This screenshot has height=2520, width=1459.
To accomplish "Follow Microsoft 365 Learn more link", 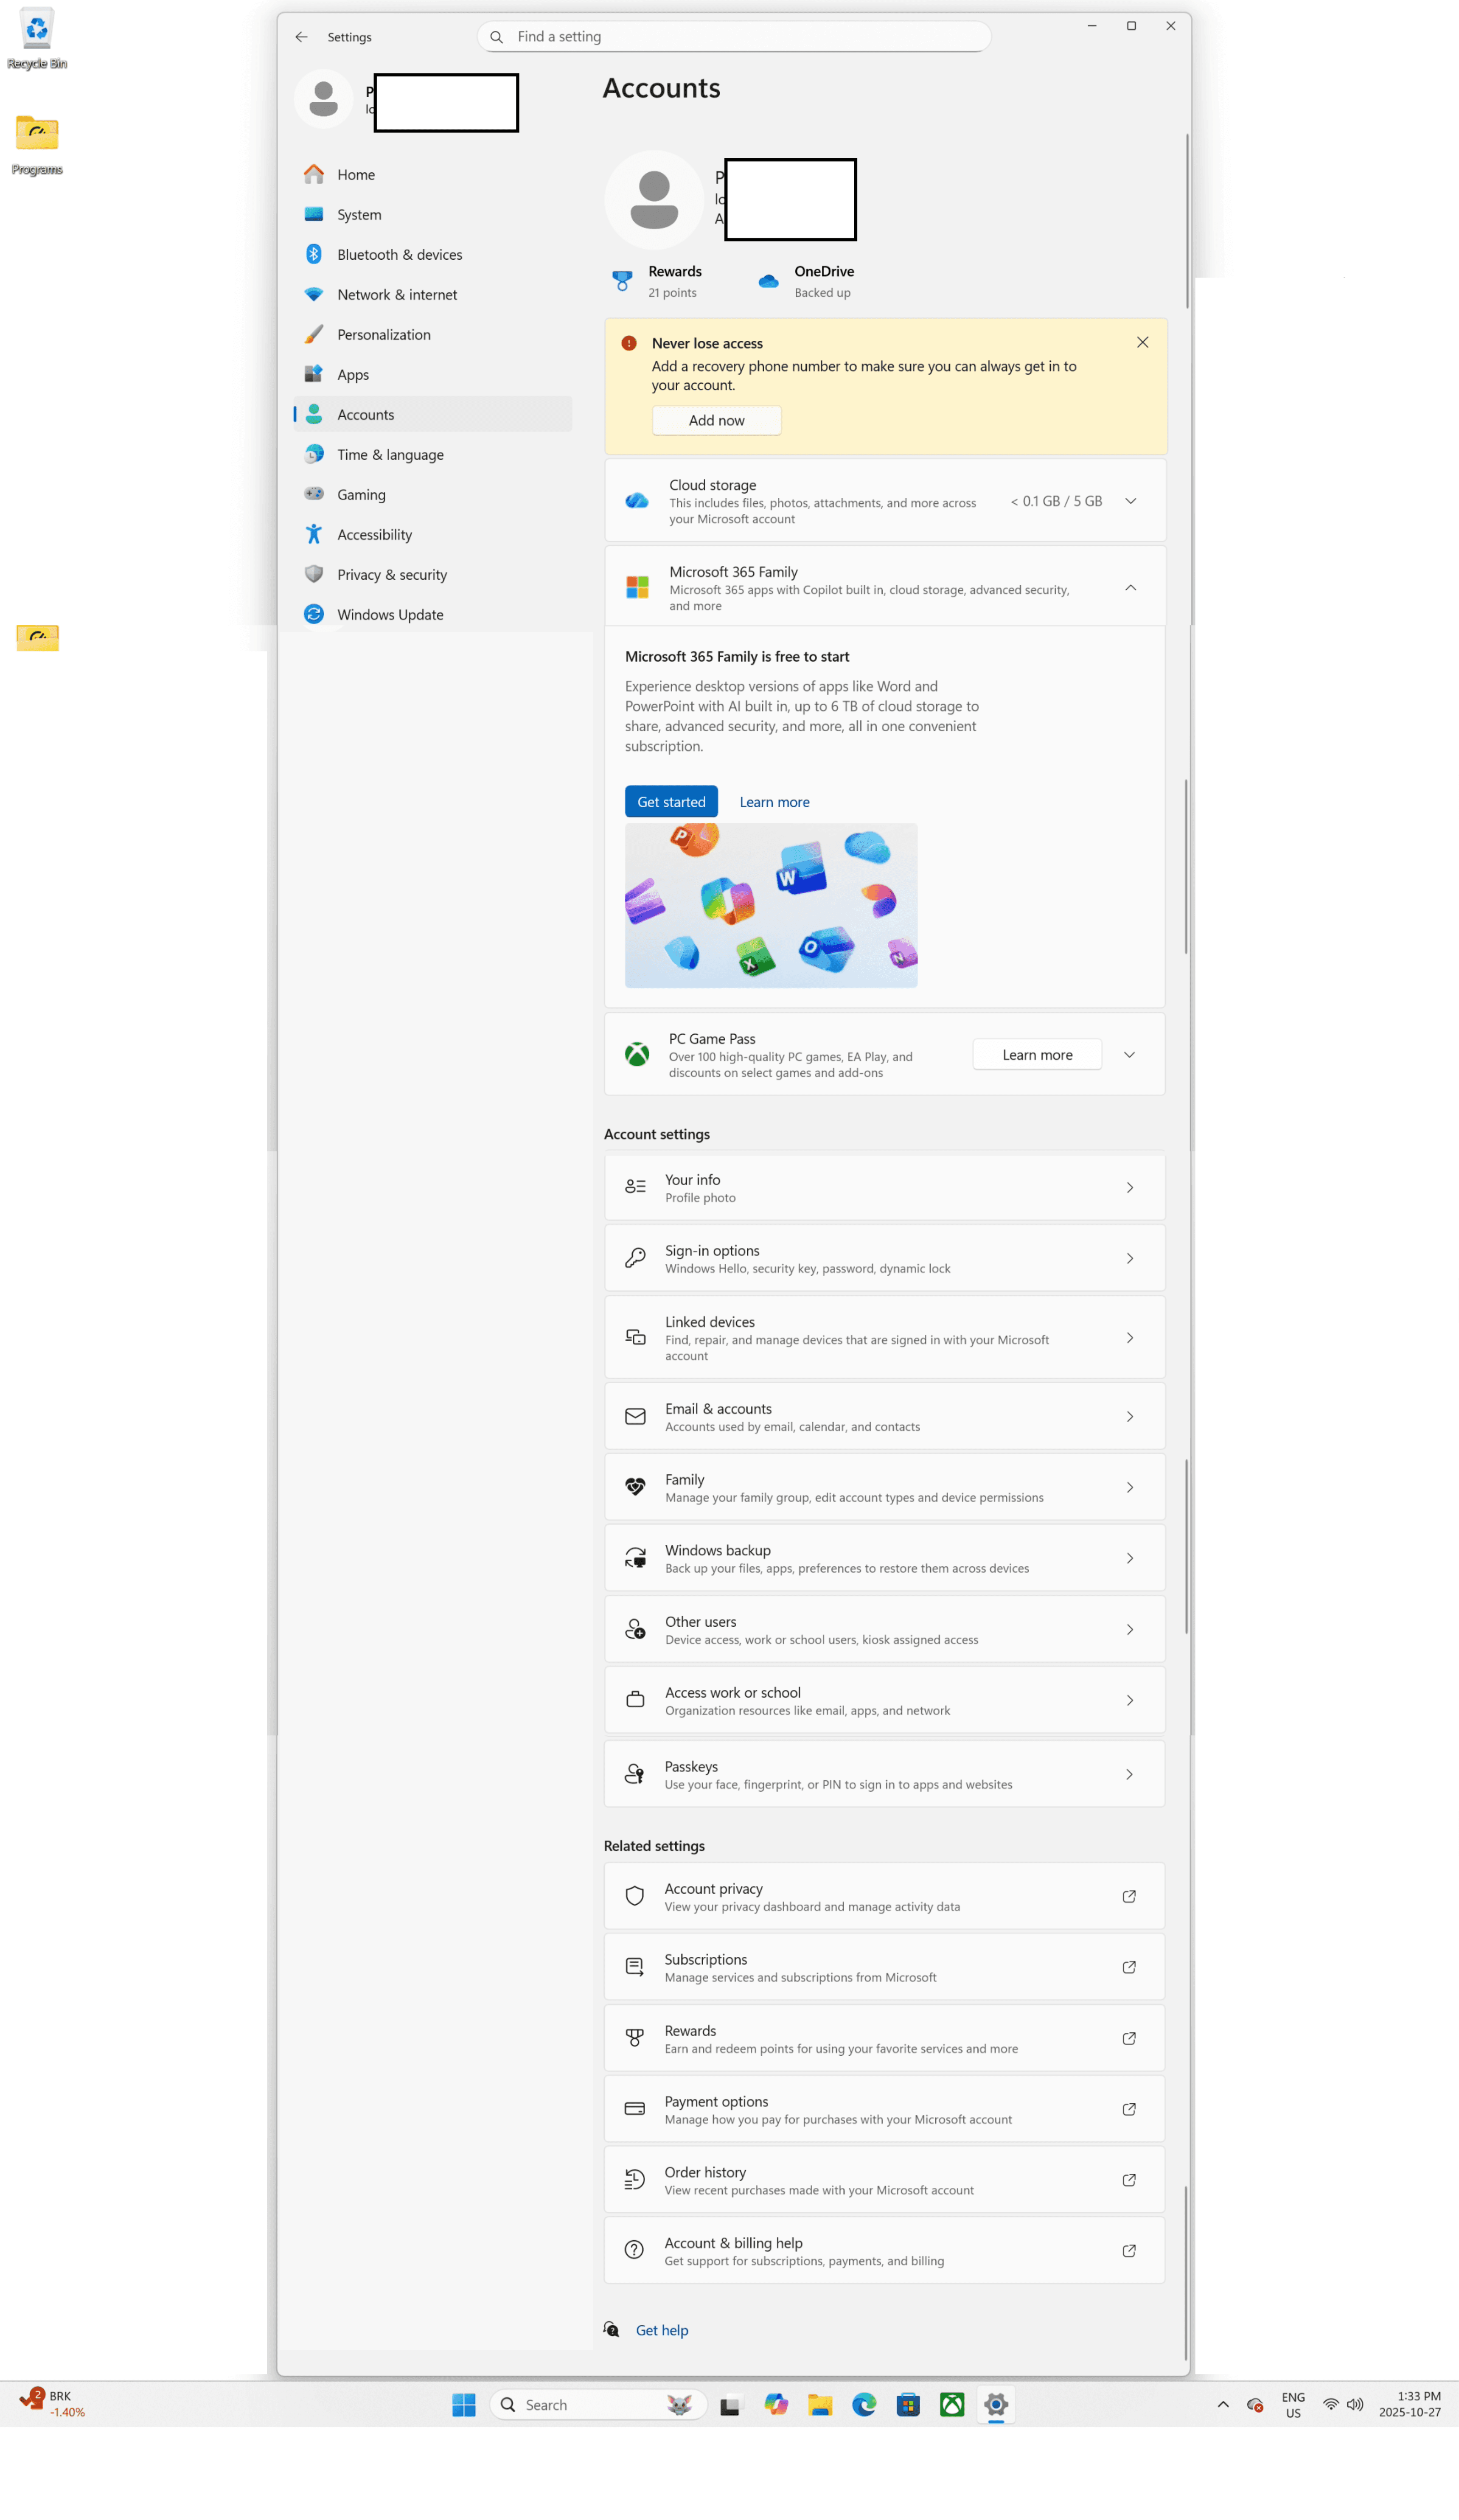I will pos(774,802).
